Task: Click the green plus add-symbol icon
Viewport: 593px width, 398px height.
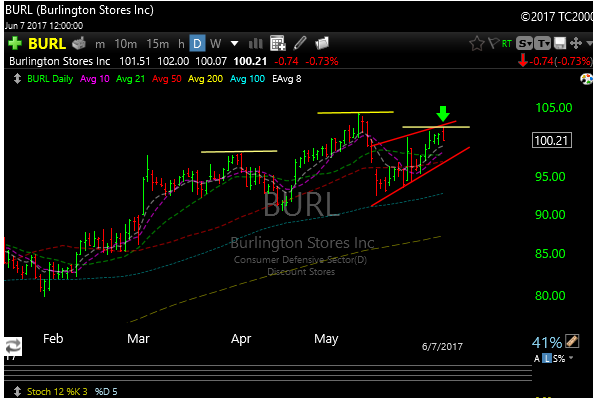Action: [x=15, y=44]
